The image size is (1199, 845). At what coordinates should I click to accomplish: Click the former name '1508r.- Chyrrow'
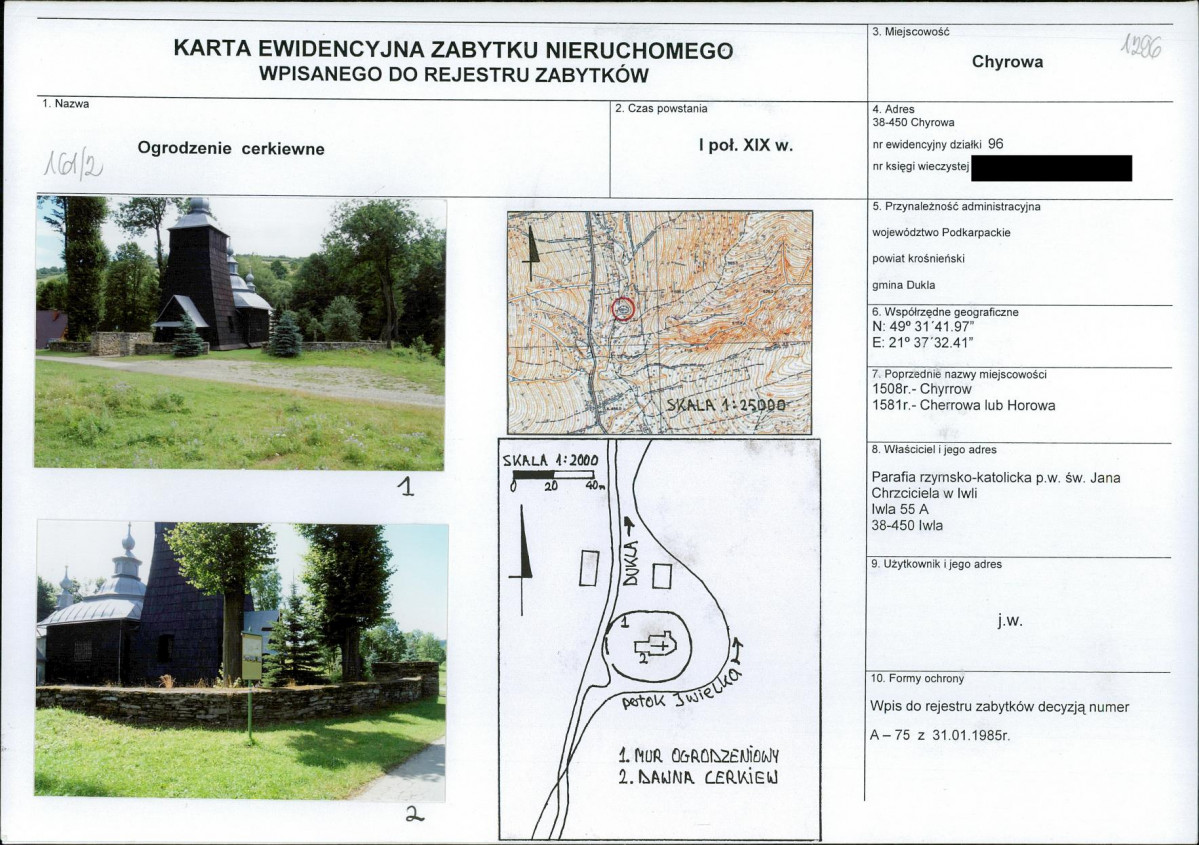click(921, 389)
